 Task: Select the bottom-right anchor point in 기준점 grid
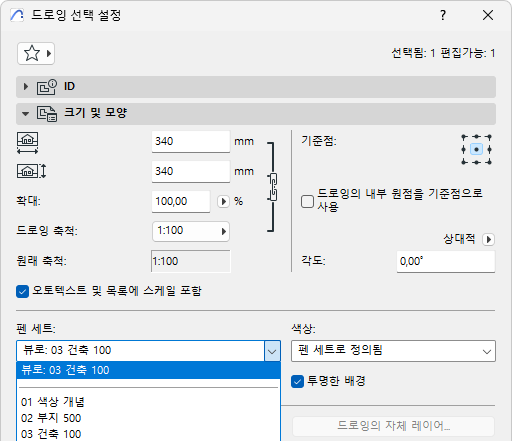coord(489,162)
